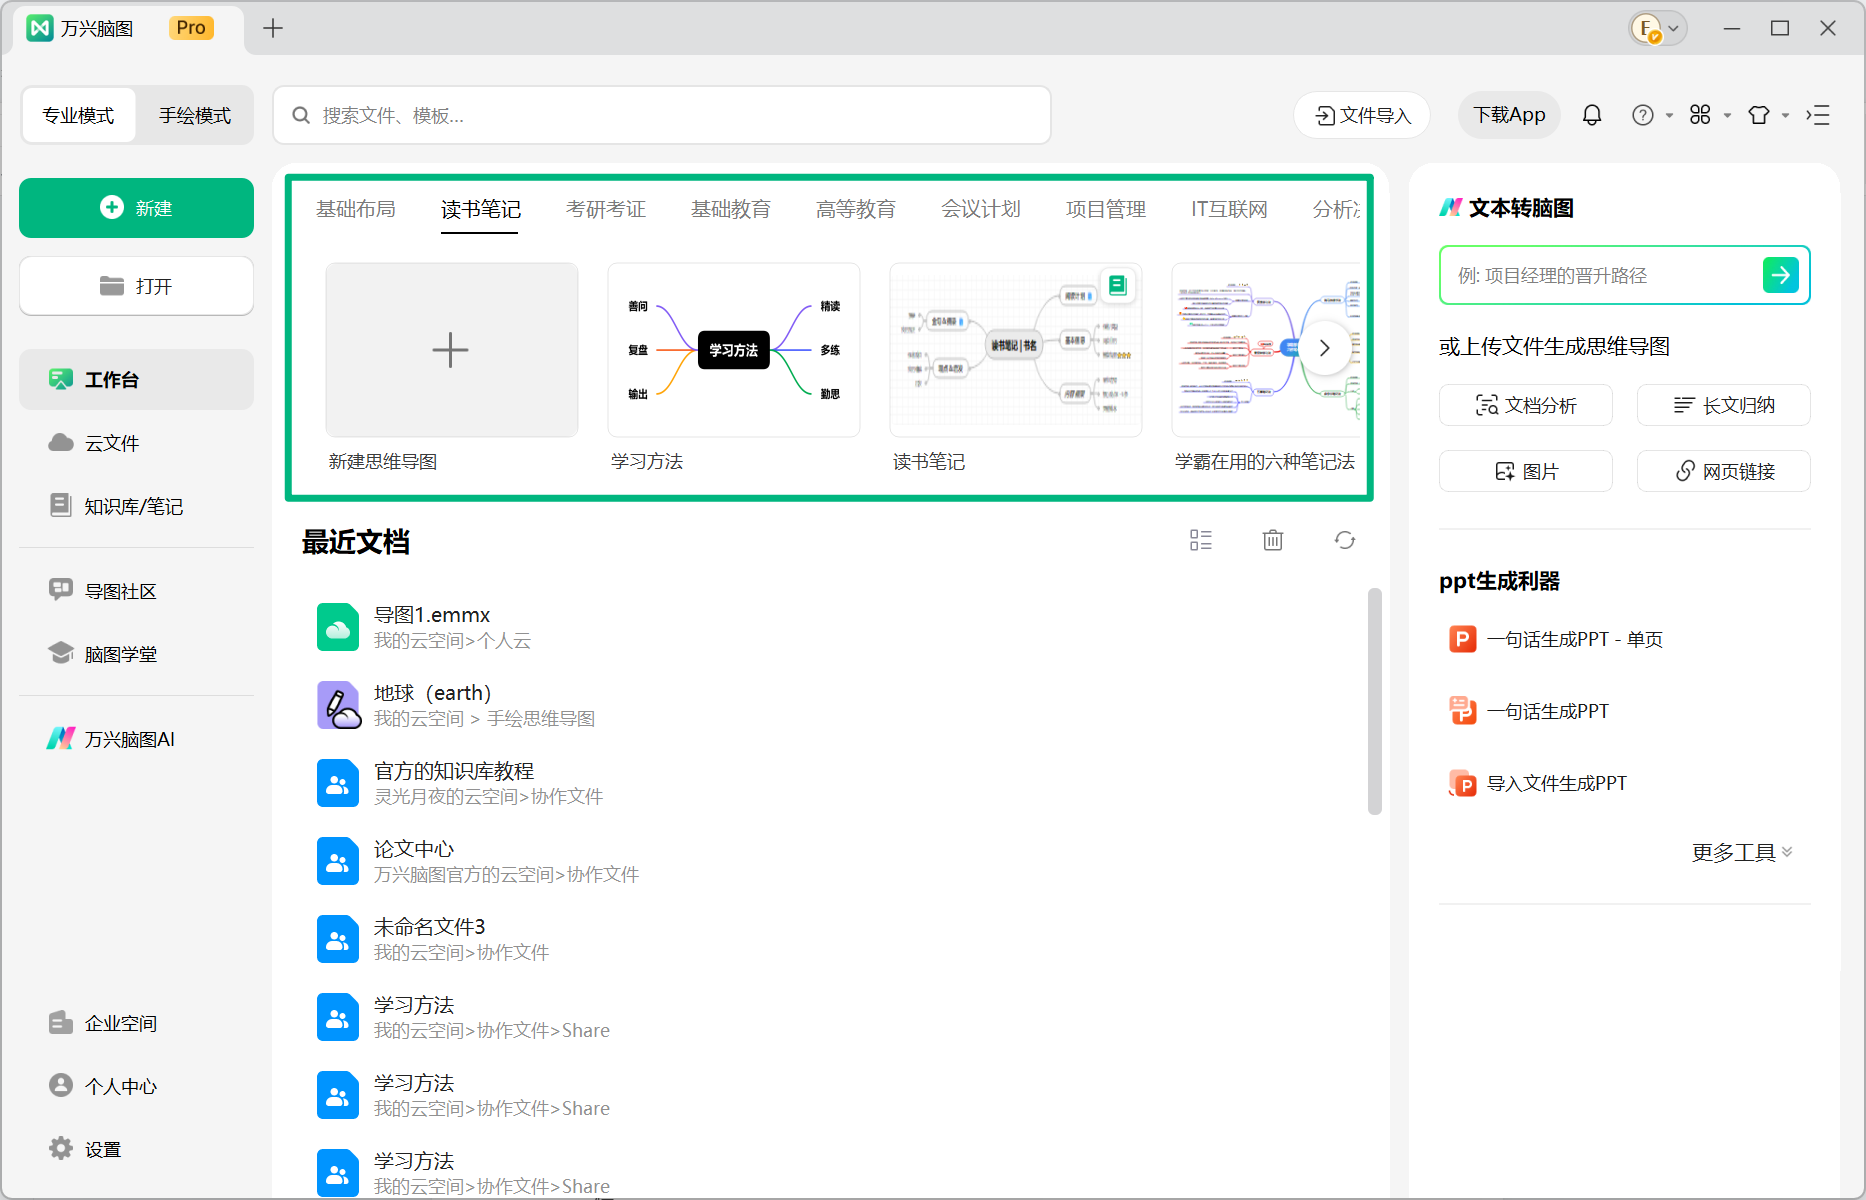Select the 读书笔记 template tab

[x=481, y=209]
